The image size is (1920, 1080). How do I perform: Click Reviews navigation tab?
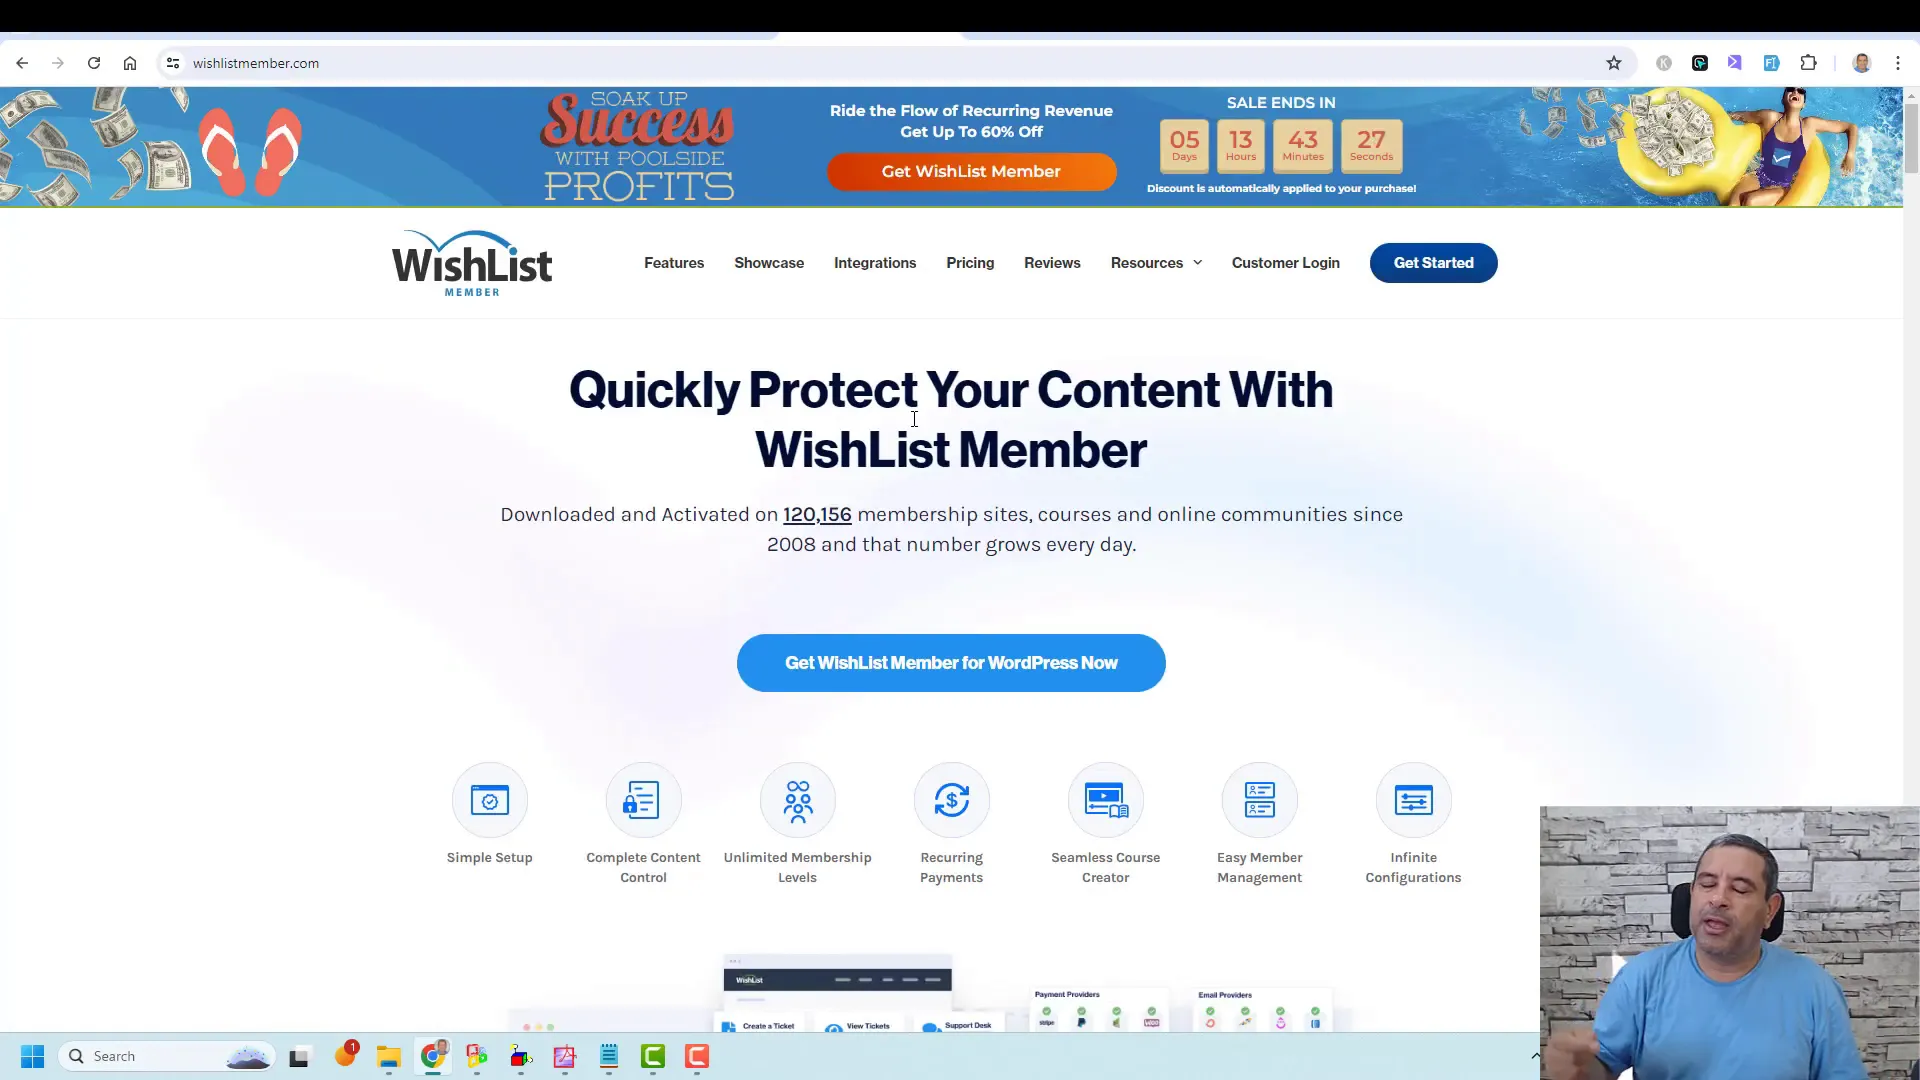[1051, 261]
